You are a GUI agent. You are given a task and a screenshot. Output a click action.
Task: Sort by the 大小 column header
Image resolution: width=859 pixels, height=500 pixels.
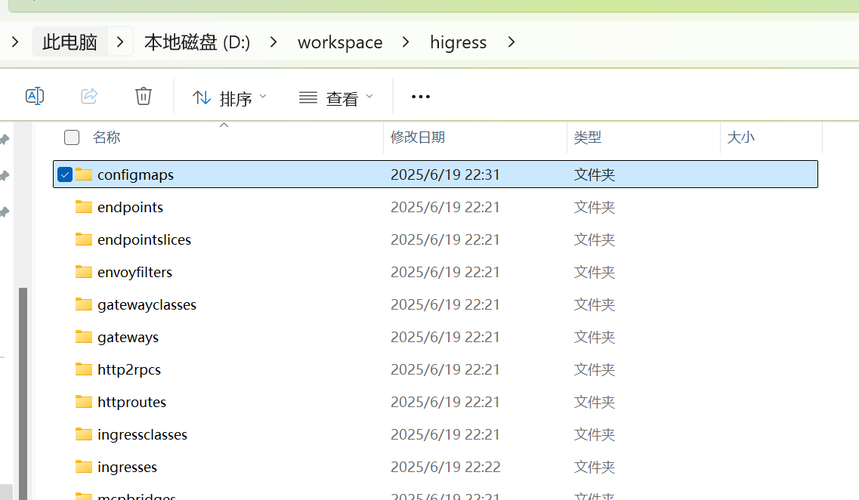click(x=741, y=137)
